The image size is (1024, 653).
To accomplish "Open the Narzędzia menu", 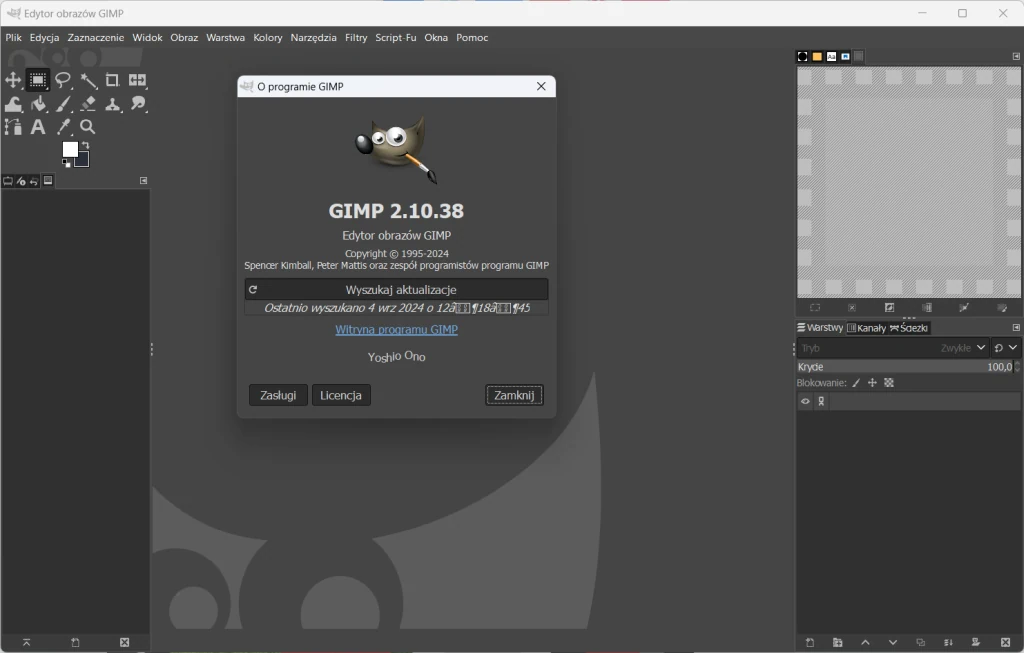I will [313, 38].
